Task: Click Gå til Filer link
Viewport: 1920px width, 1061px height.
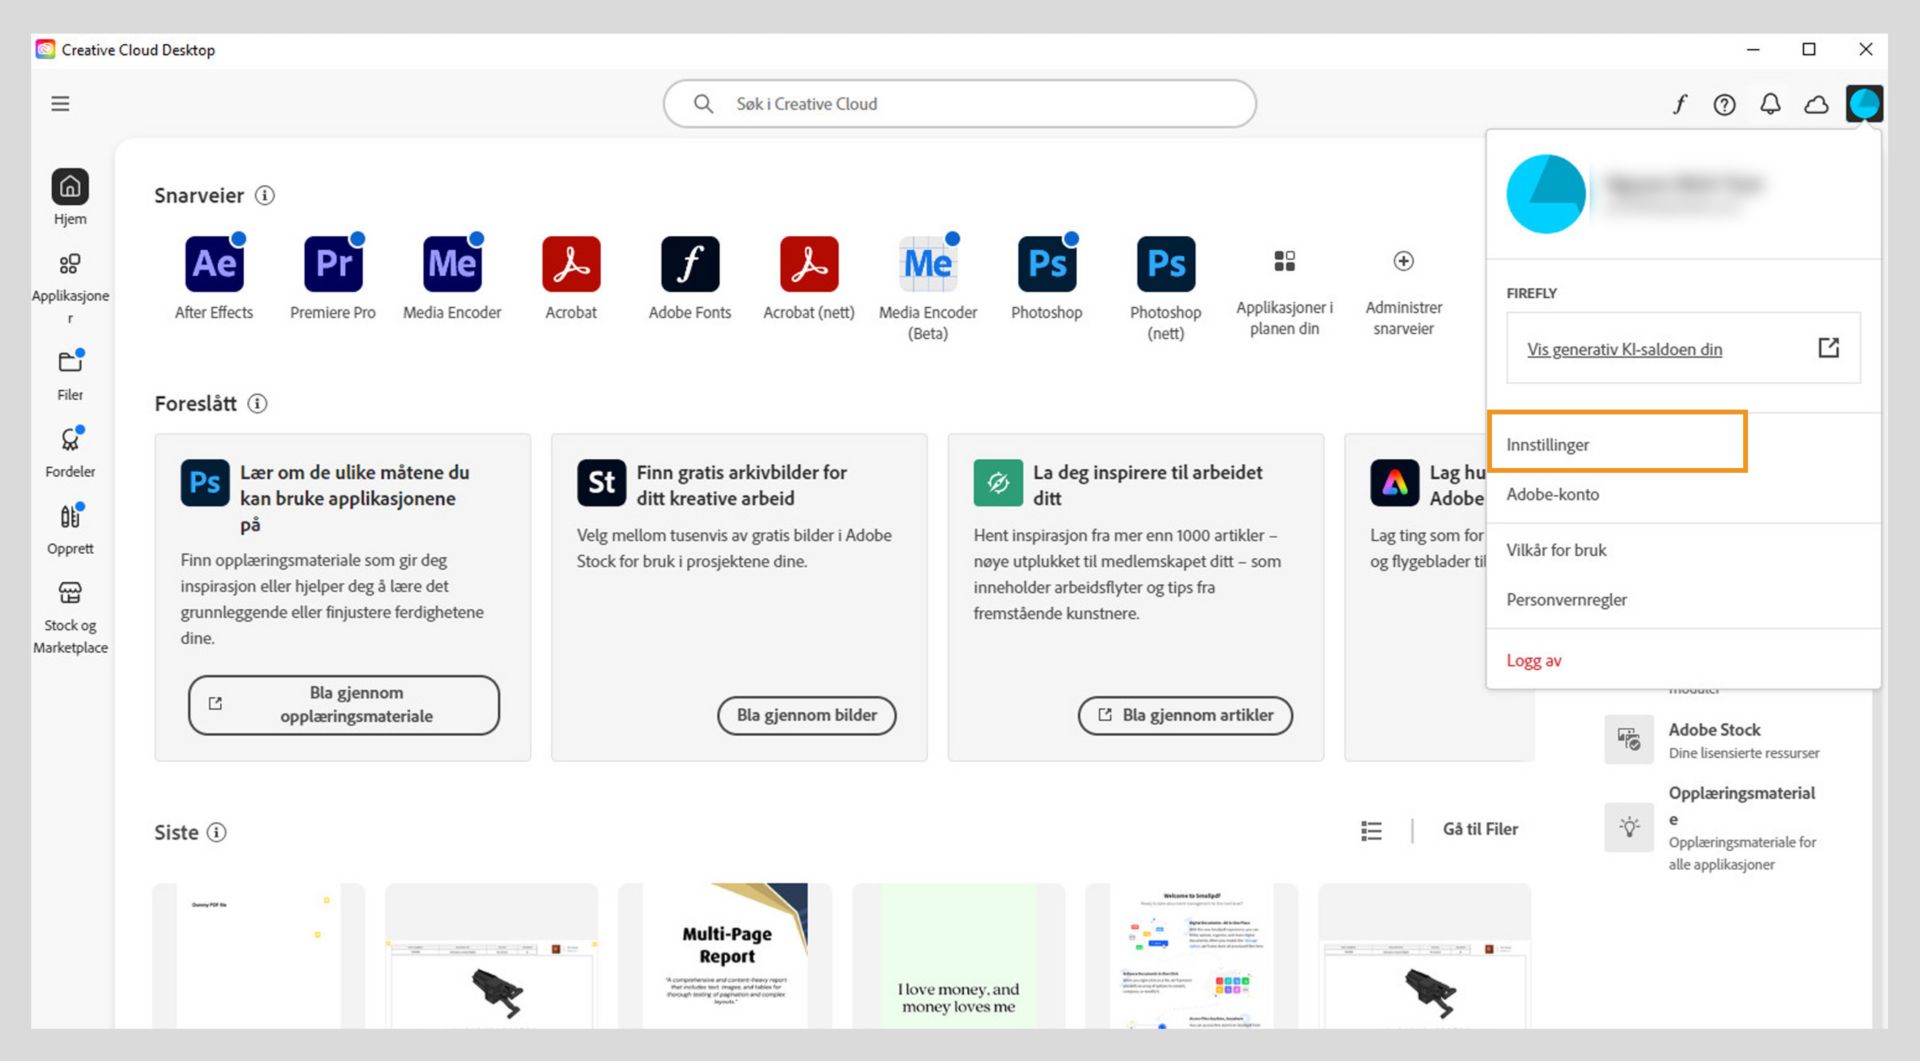Action: coord(1480,830)
